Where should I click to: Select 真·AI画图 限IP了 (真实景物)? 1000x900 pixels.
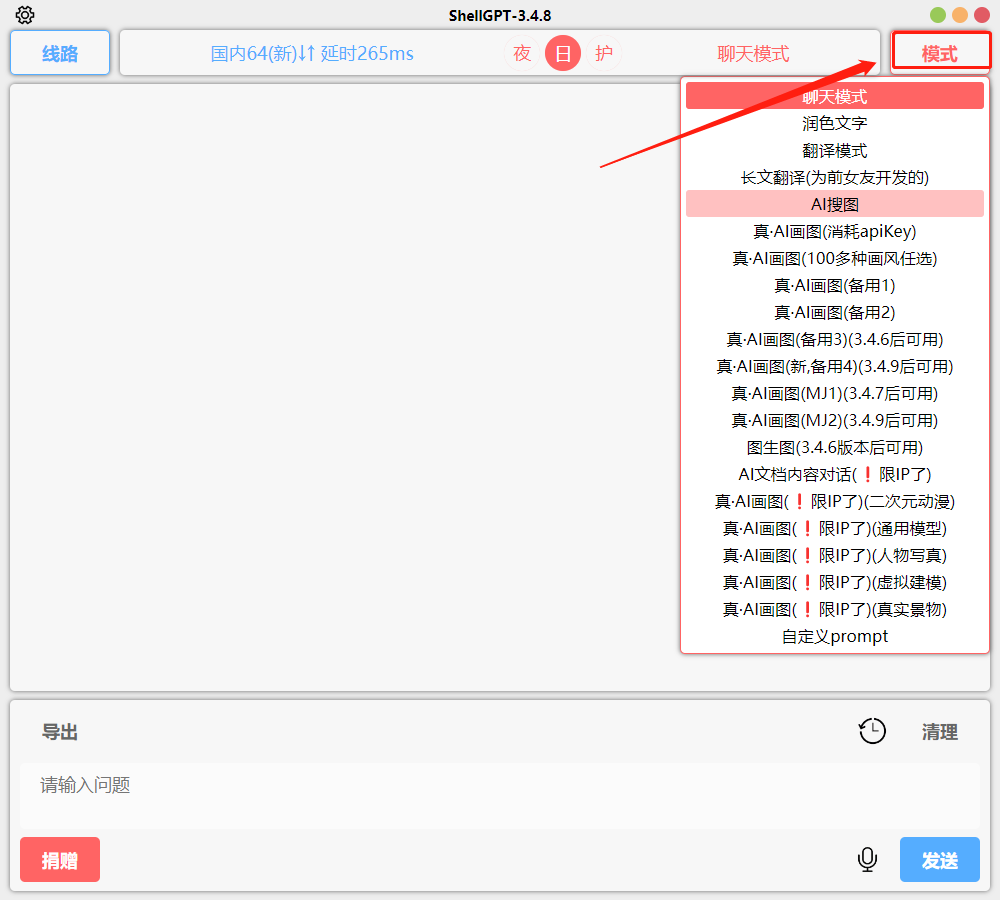pos(835,609)
